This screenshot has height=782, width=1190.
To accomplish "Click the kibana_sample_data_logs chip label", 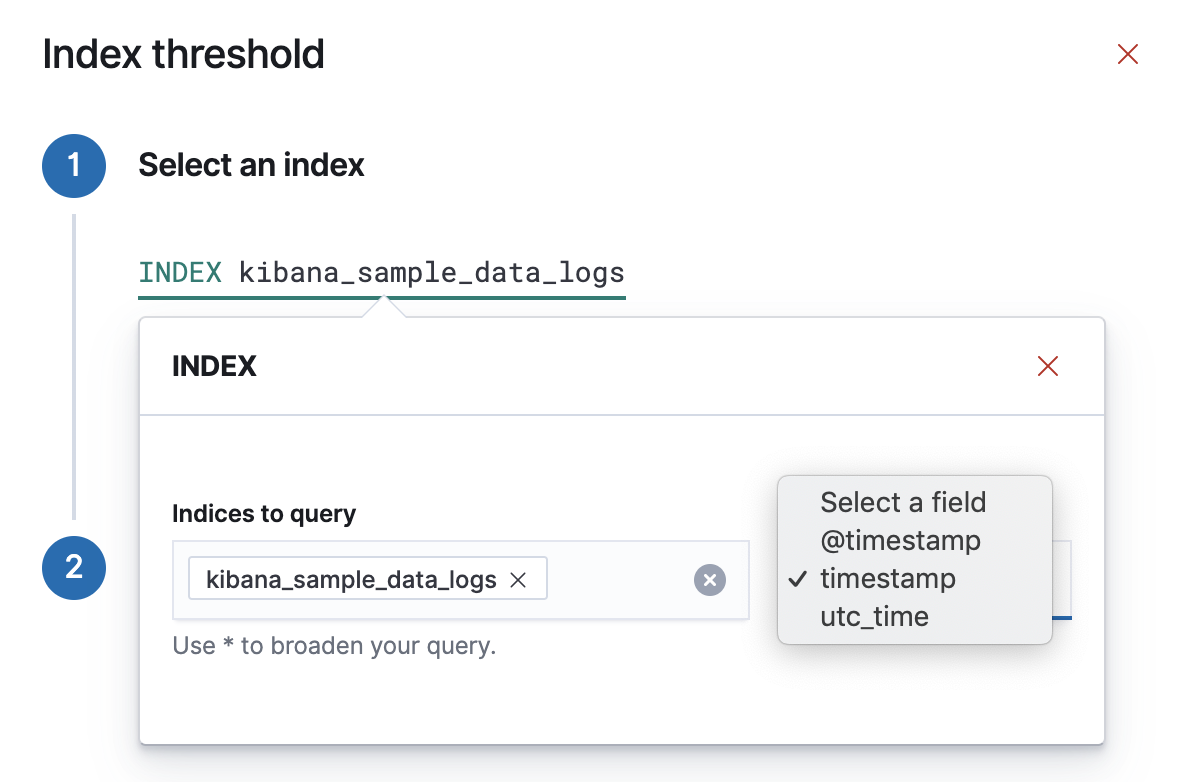I will (351, 579).
